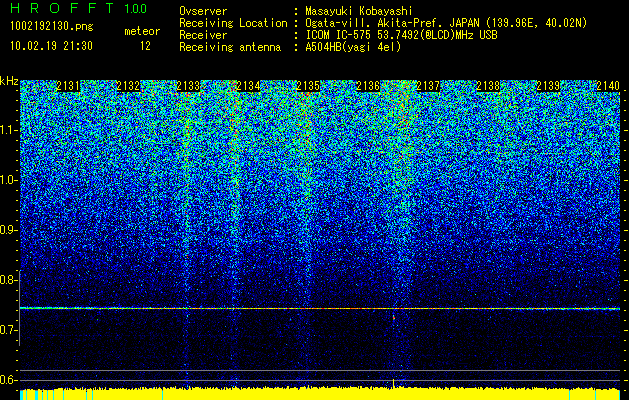This screenshot has height=400, width=629.
Task: Click the 2132 time marker
Action: point(128,86)
